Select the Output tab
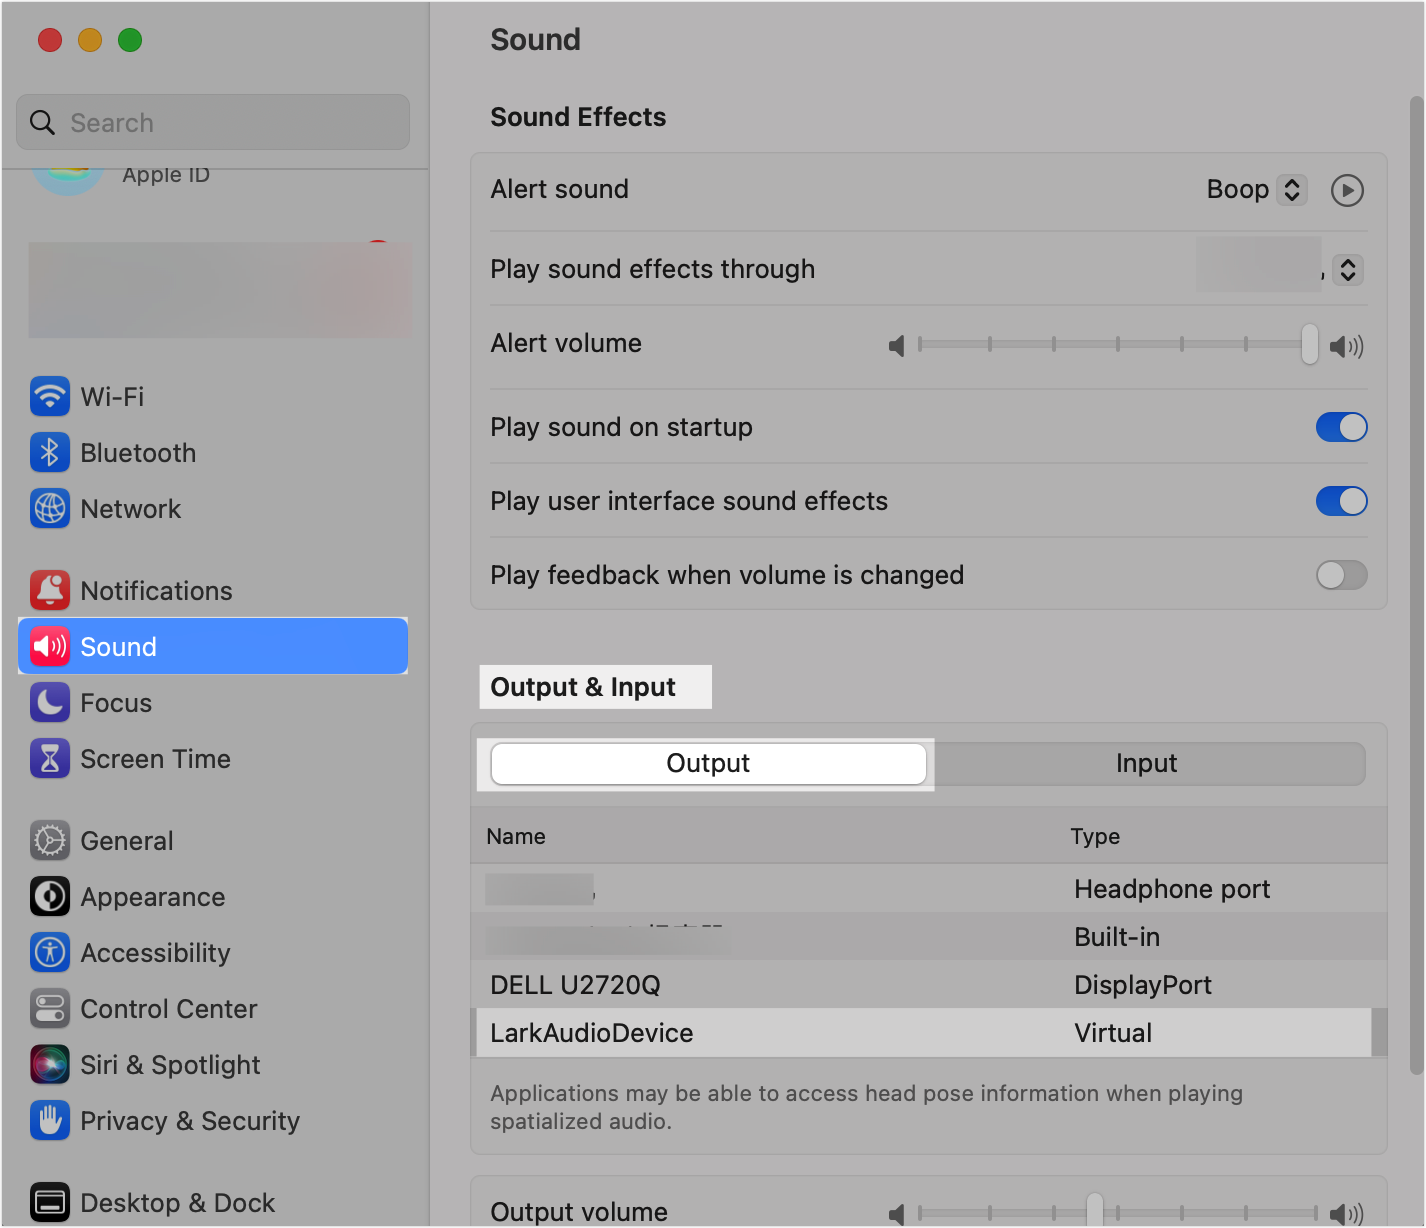The height and width of the screenshot is (1228, 1426). tap(707, 763)
